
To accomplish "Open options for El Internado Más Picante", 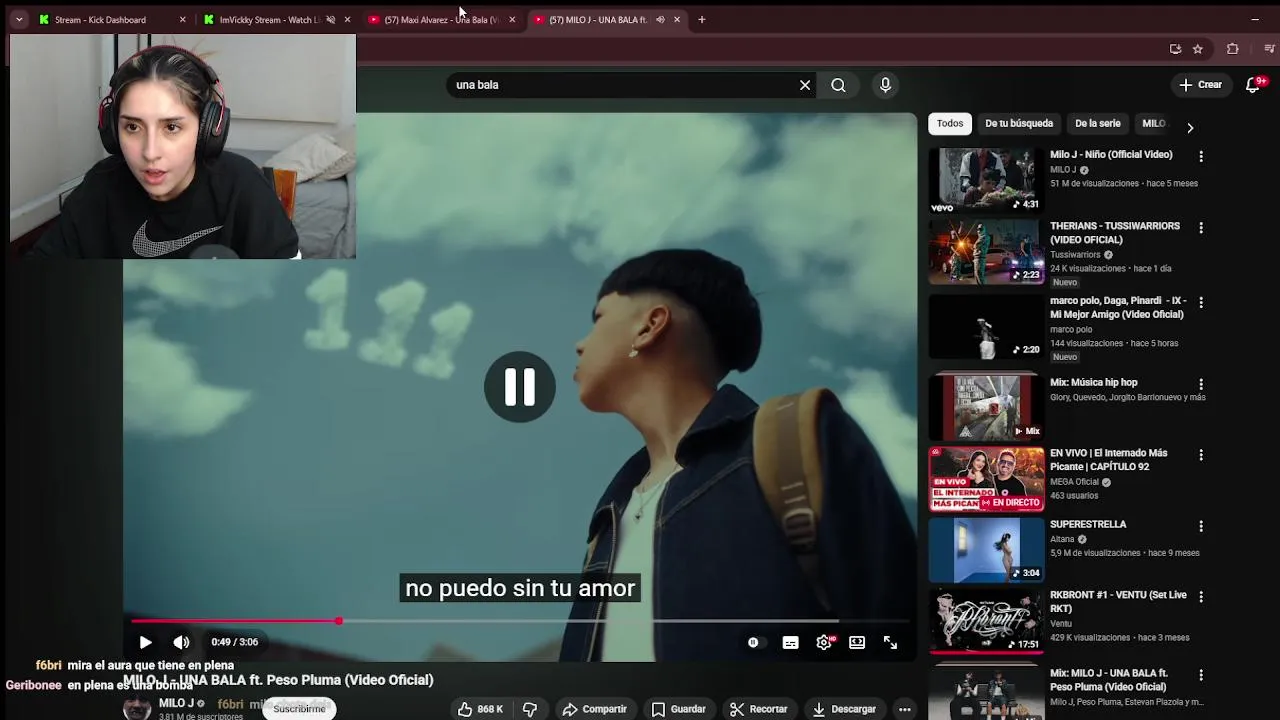I will (x=1201, y=455).
